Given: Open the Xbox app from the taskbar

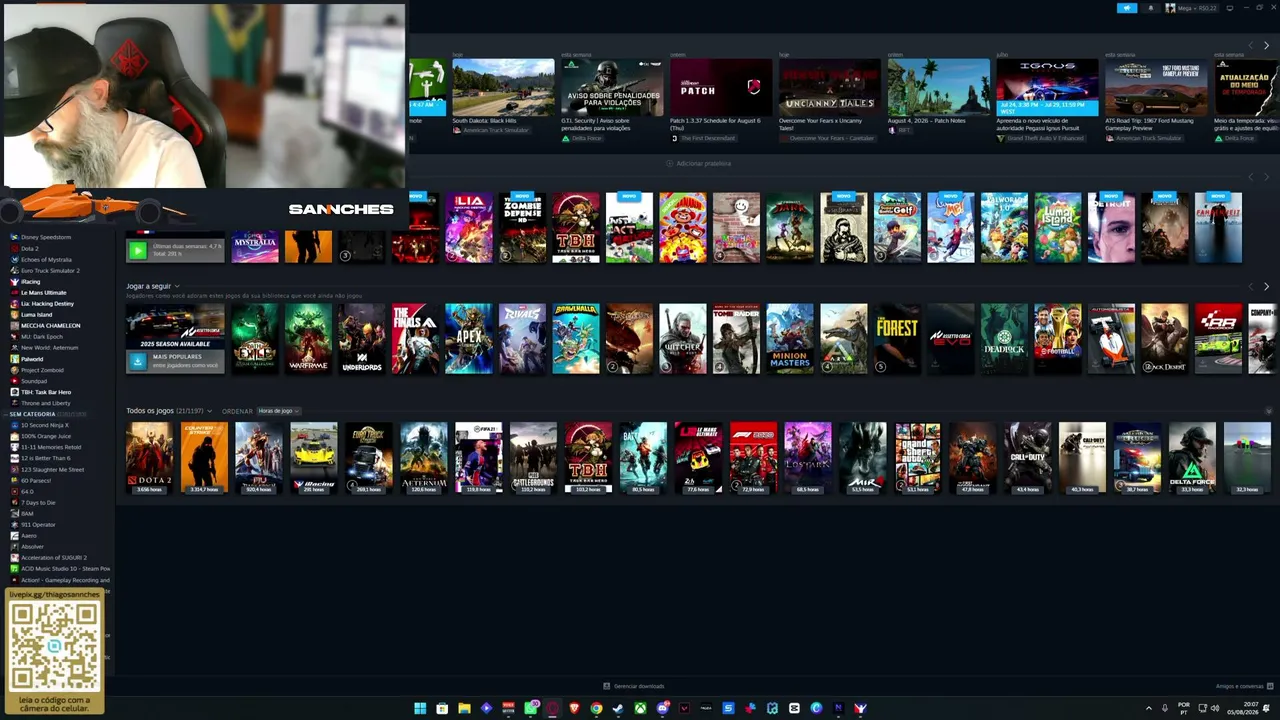Looking at the screenshot, I should pos(640,708).
